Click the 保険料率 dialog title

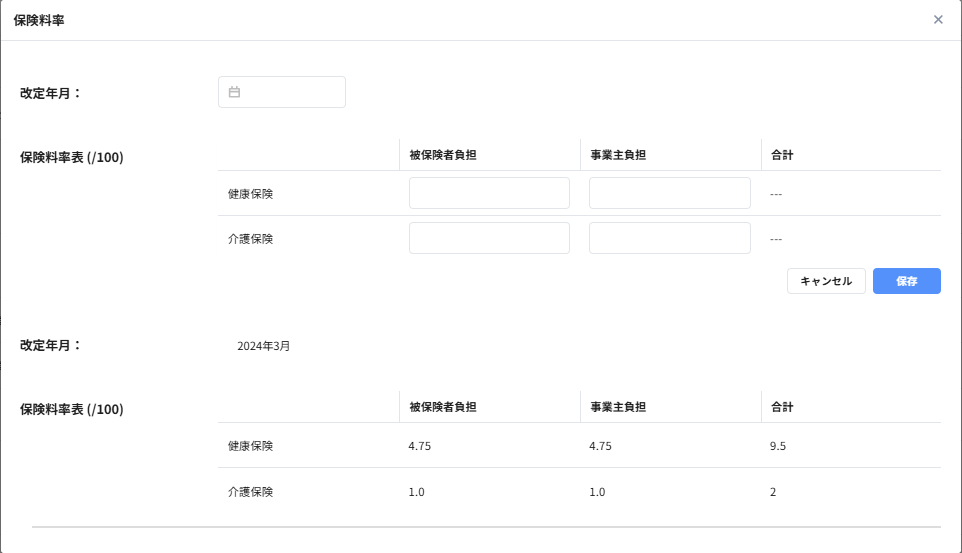tap(39, 20)
